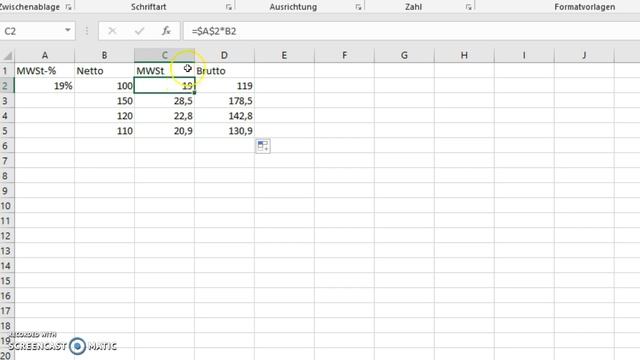Select row 5 header

coord(7,131)
